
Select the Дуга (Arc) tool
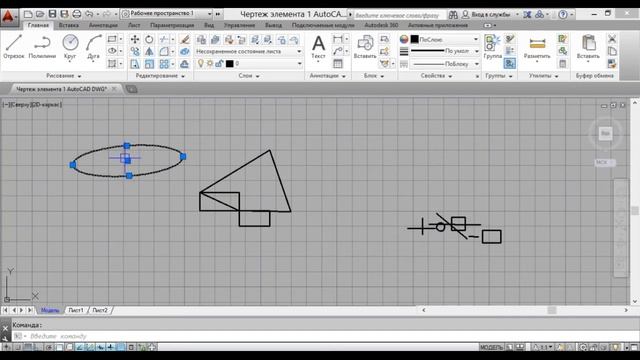coord(93,47)
